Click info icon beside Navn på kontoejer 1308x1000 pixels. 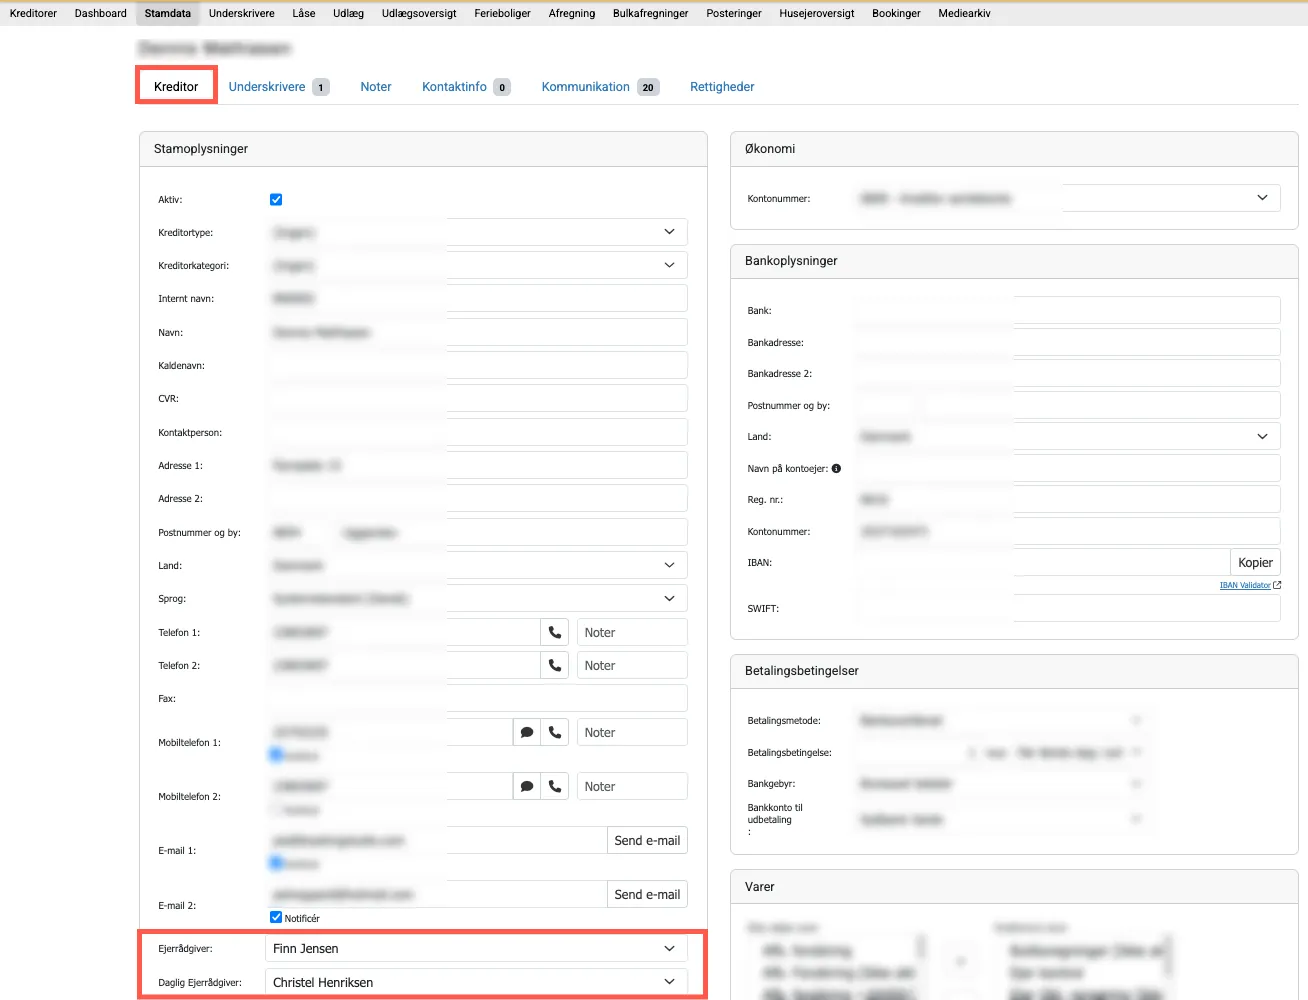point(836,468)
